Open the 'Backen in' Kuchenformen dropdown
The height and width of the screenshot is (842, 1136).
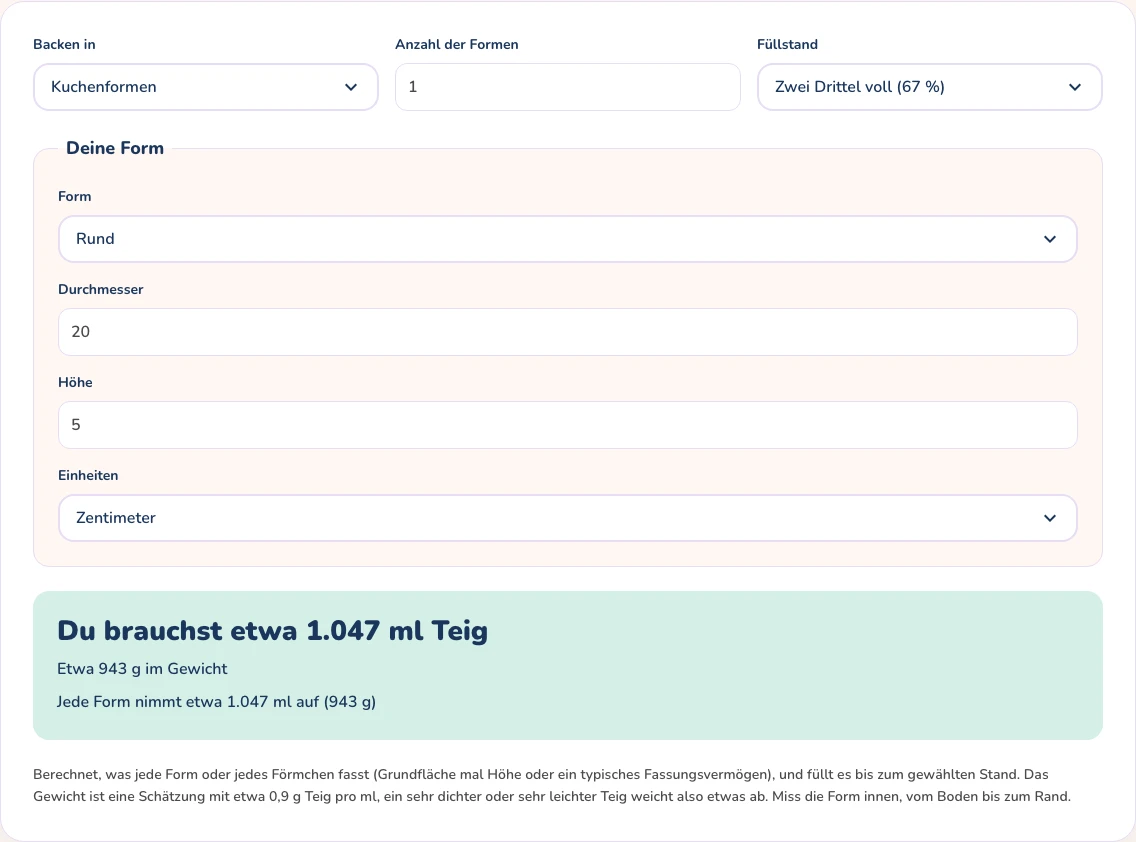(206, 87)
